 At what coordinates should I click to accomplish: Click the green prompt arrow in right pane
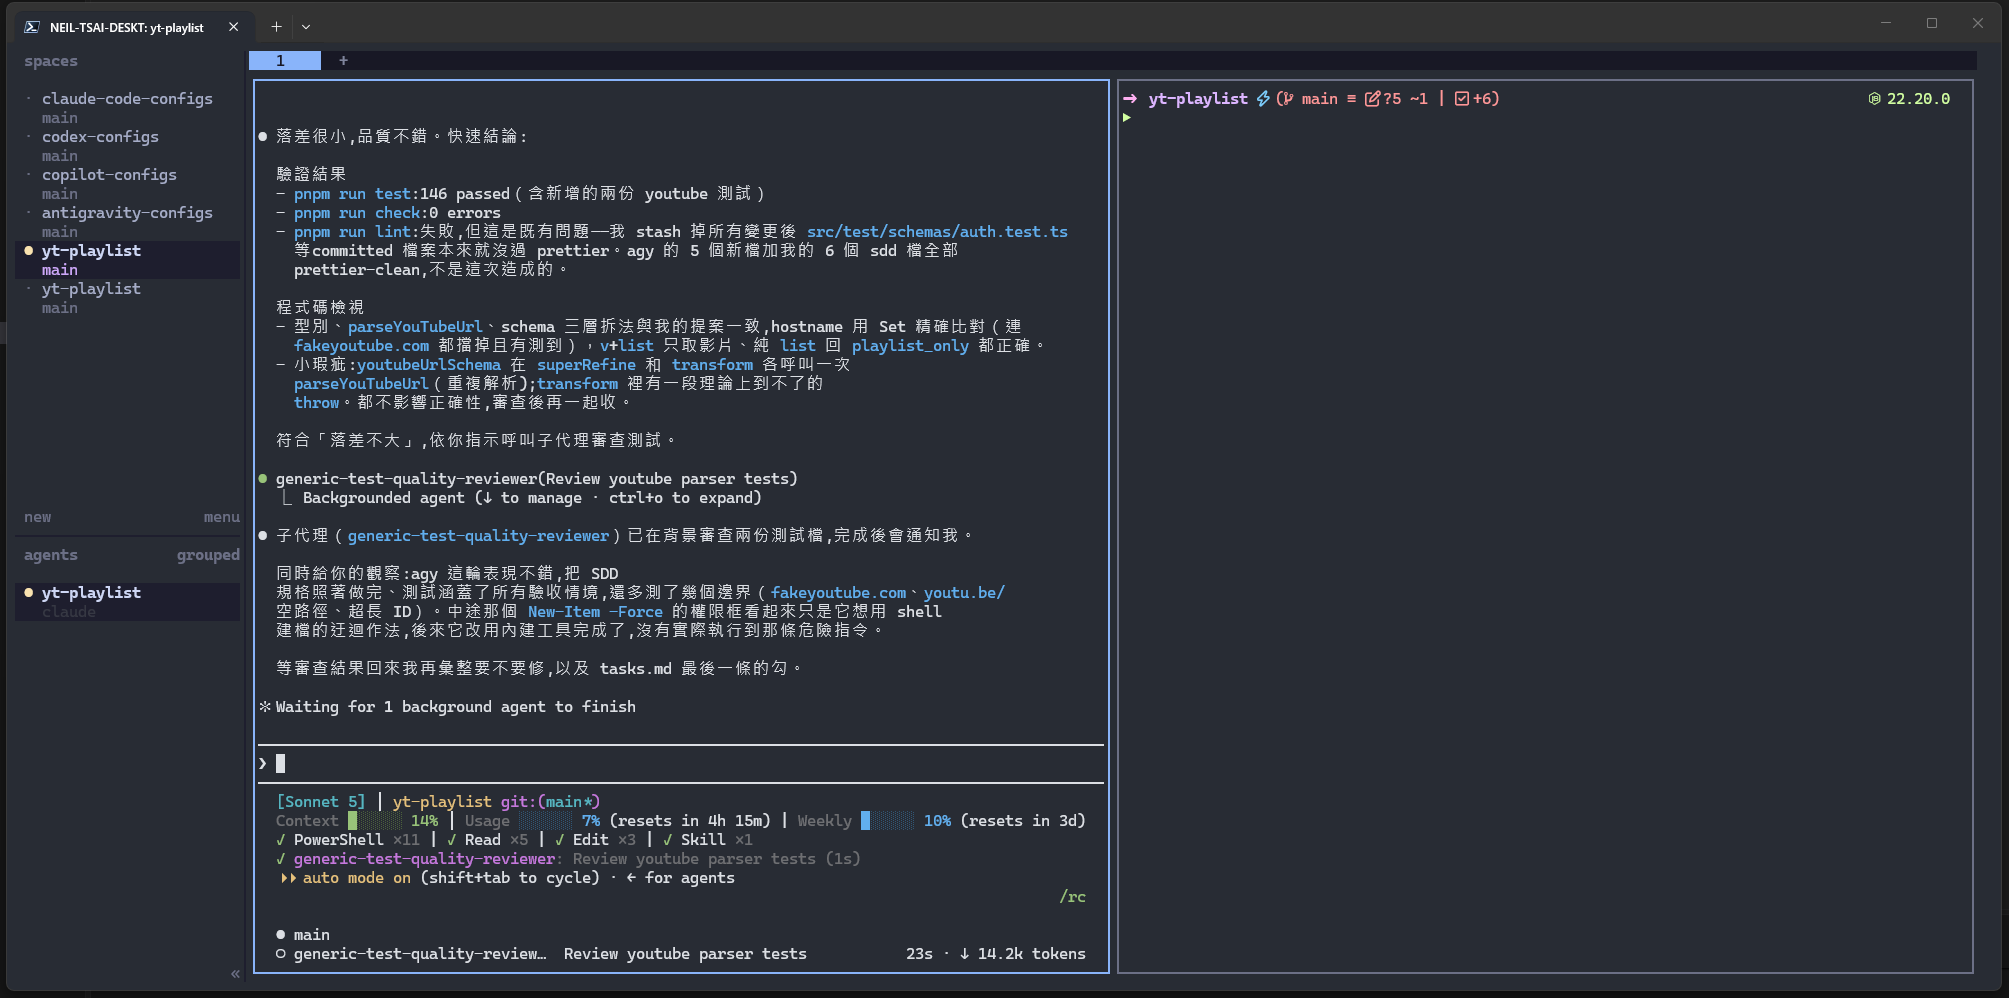coord(1127,118)
